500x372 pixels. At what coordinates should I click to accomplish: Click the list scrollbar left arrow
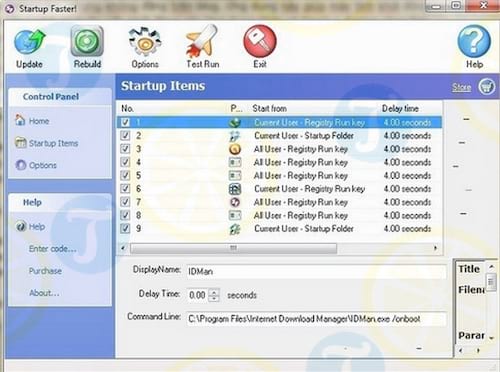(x=123, y=248)
